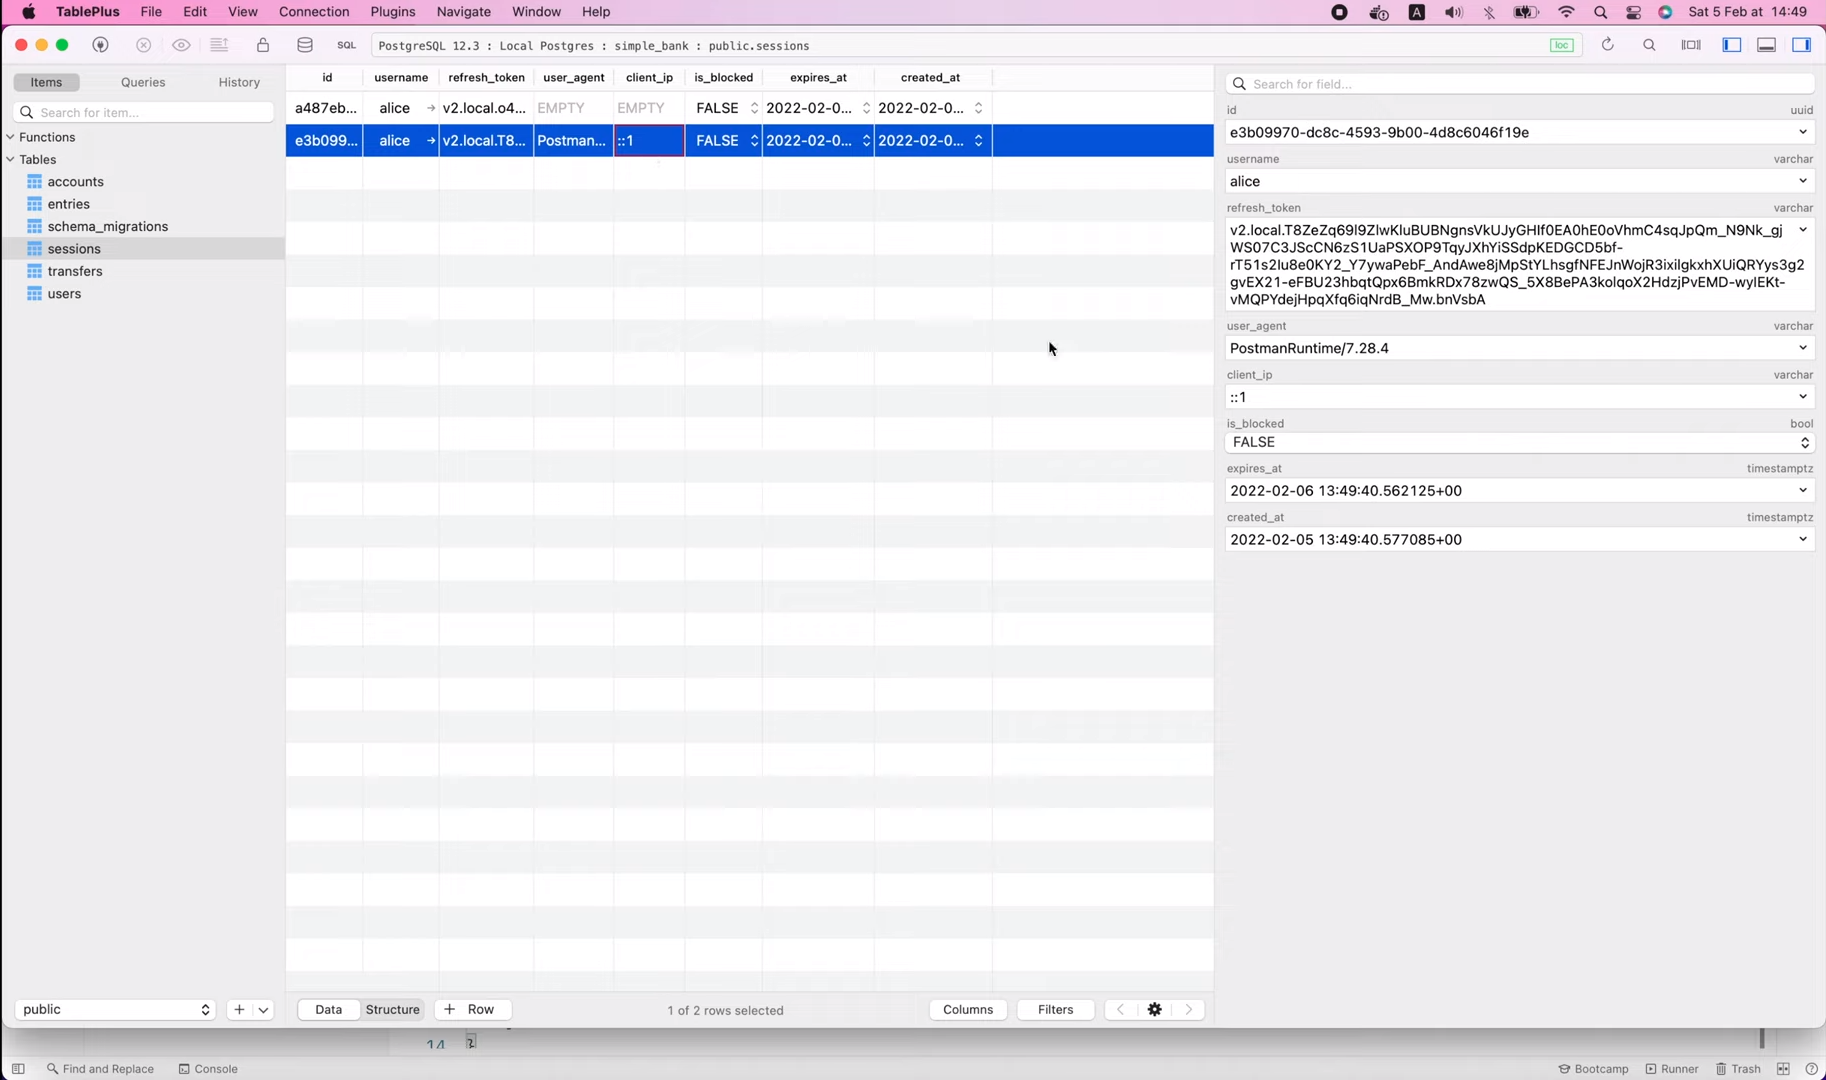
Task: Select the schema_migrations table
Action: pyautogui.click(x=108, y=227)
